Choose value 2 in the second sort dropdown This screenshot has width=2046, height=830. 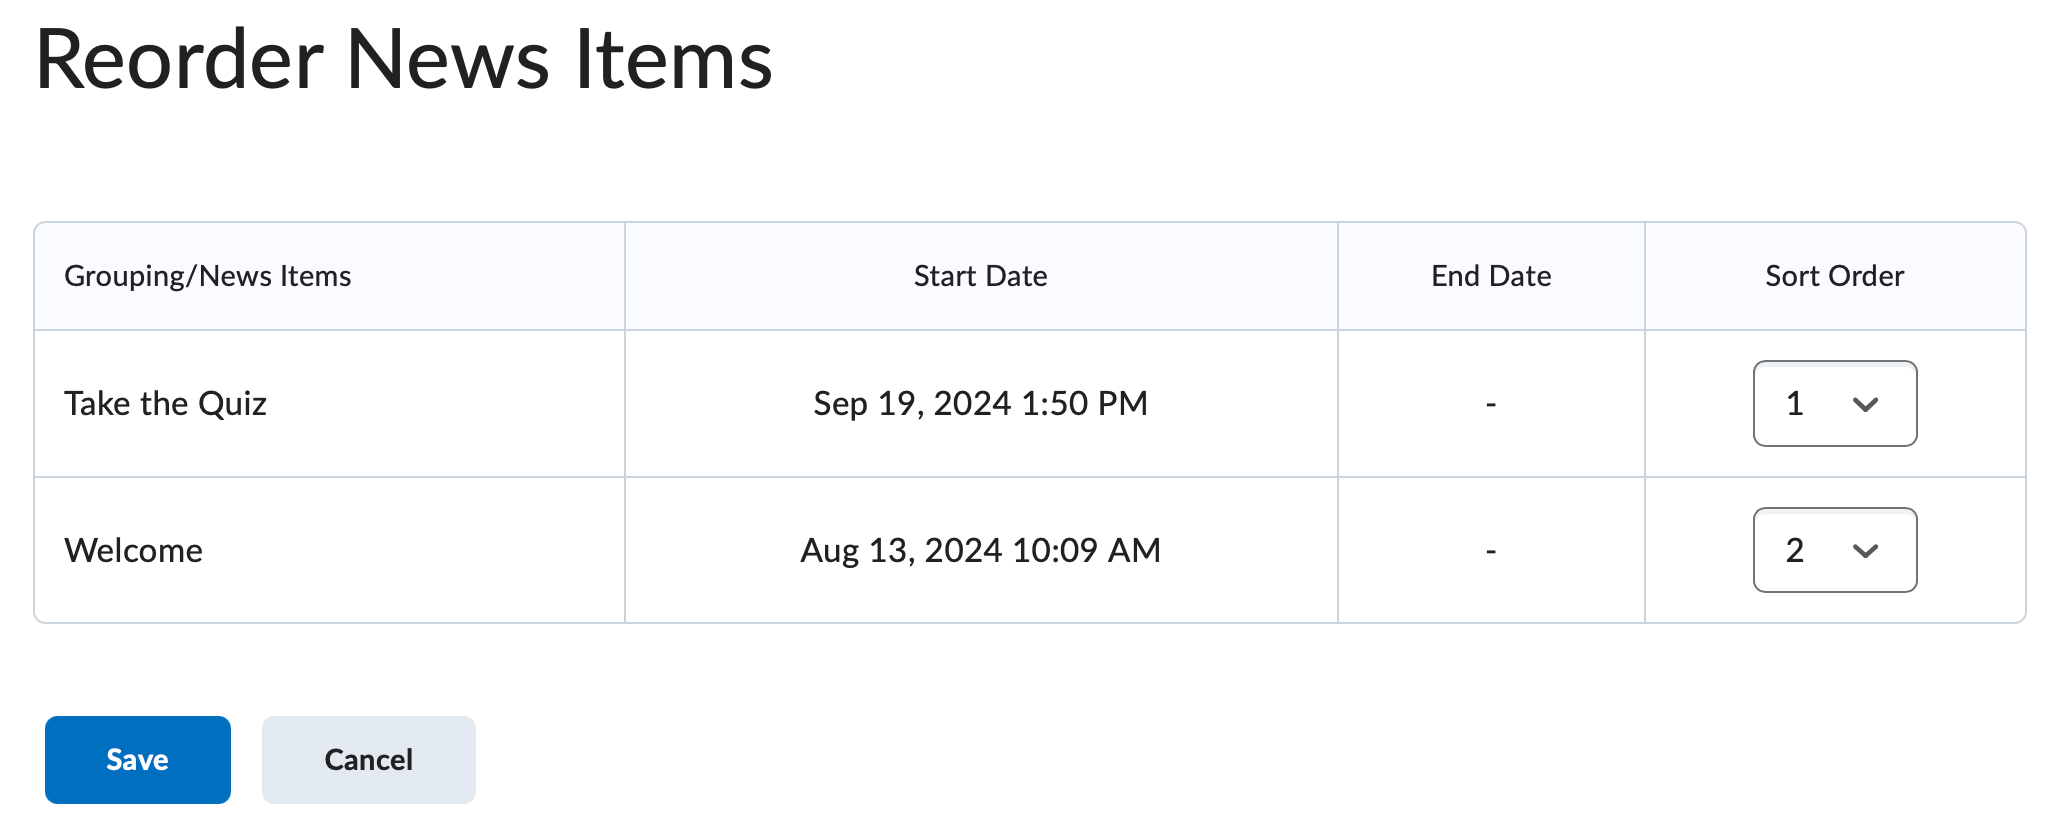[x=1834, y=550]
